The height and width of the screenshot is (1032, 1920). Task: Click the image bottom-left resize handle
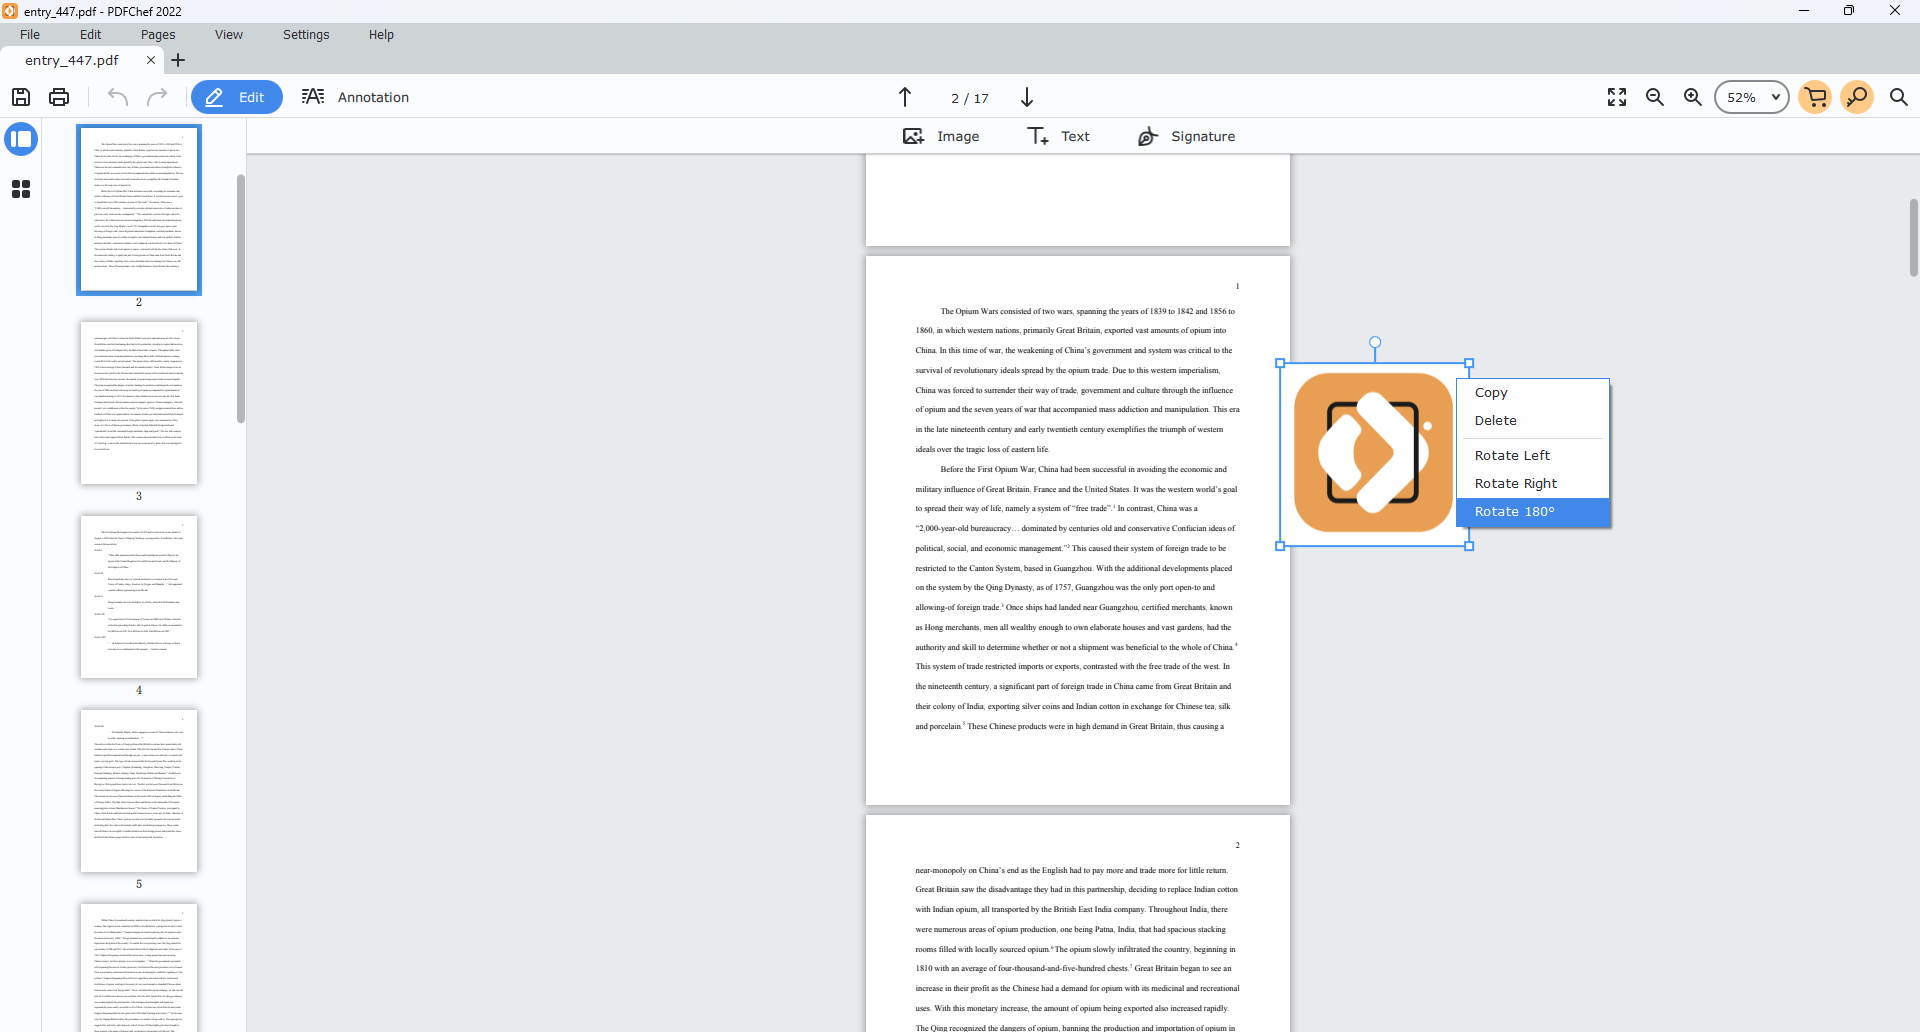[1280, 546]
